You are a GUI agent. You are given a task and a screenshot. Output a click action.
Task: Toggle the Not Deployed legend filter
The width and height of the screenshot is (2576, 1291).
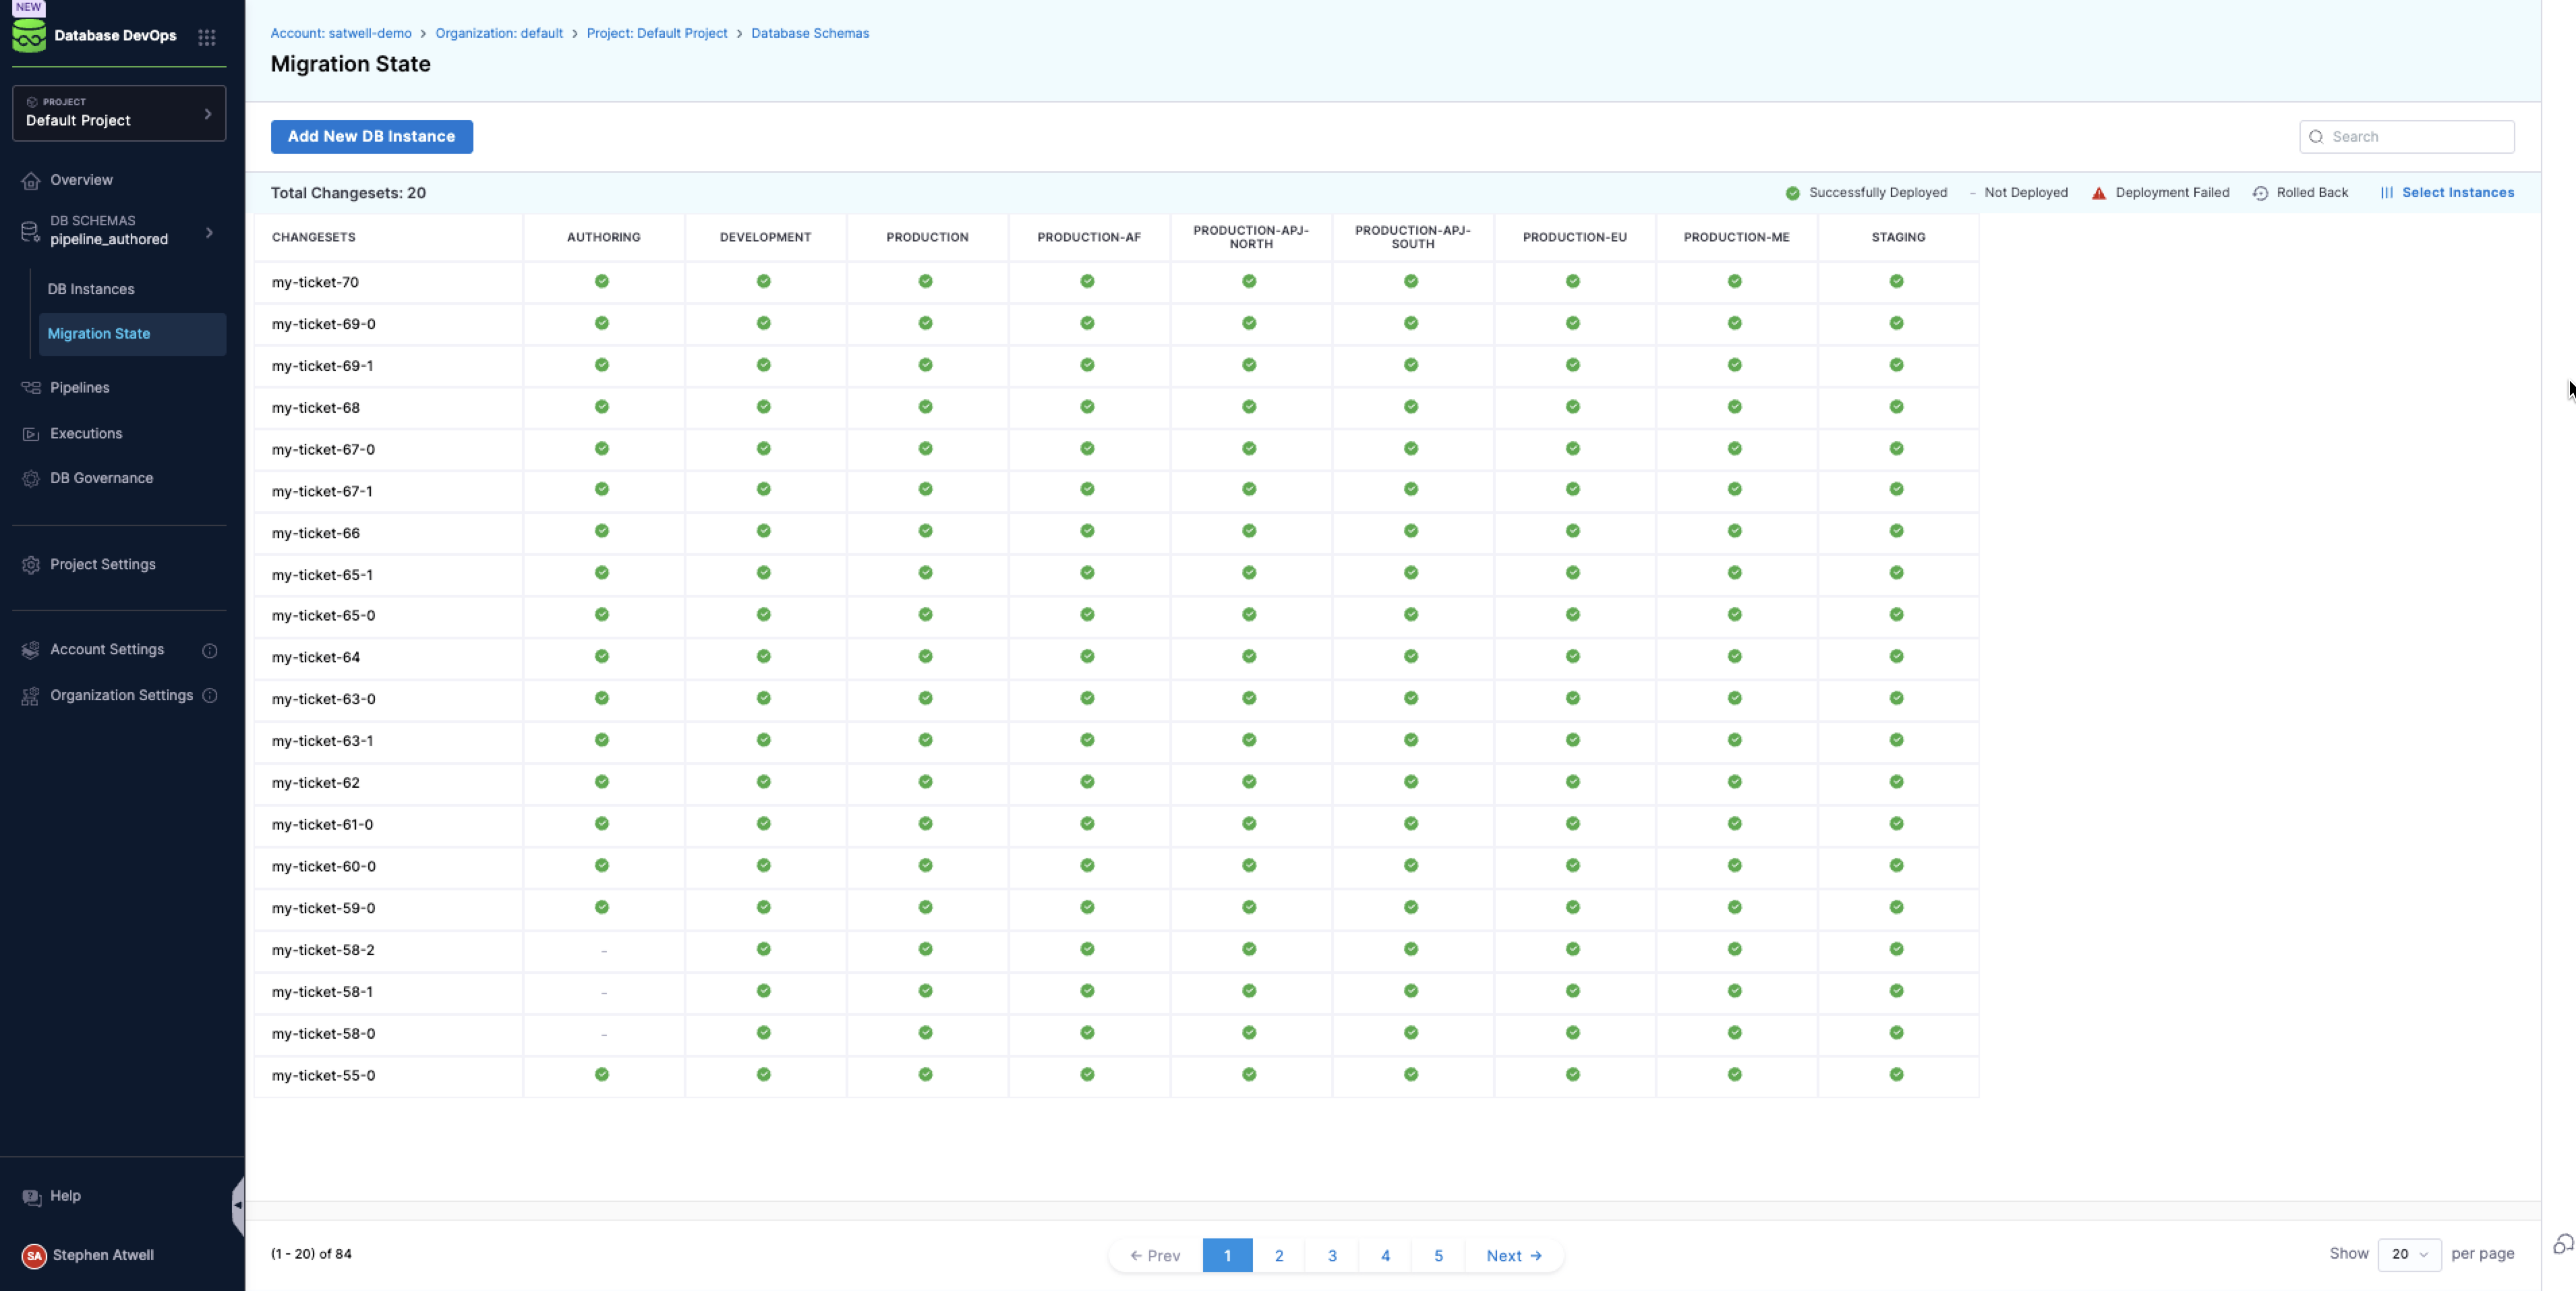tap(2019, 192)
